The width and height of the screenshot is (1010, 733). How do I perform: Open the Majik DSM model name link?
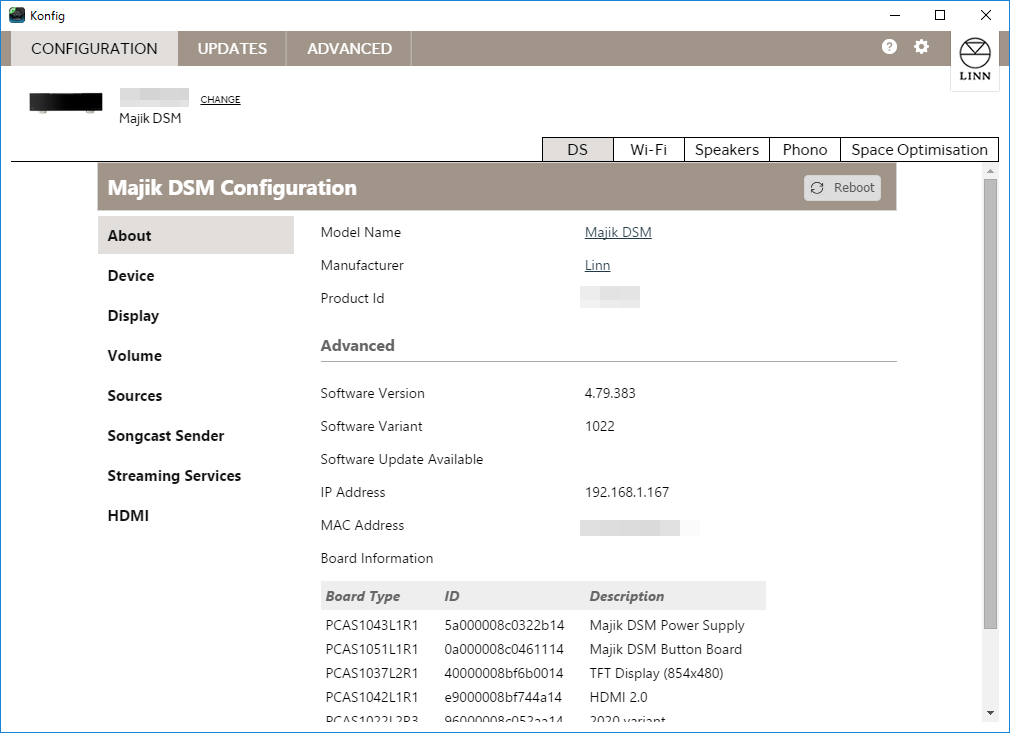(618, 232)
